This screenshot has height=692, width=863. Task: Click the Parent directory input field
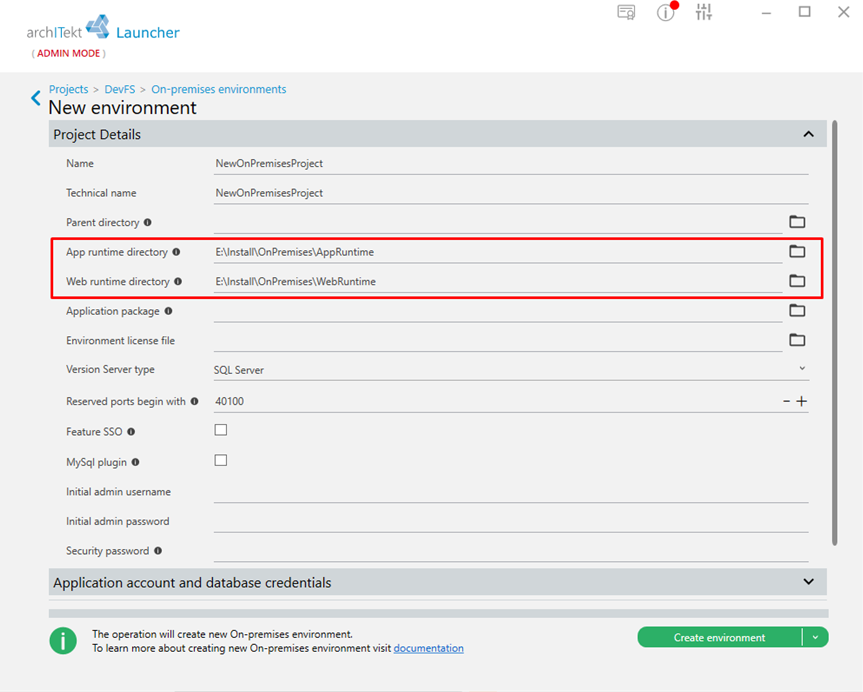pyautogui.click(x=498, y=222)
